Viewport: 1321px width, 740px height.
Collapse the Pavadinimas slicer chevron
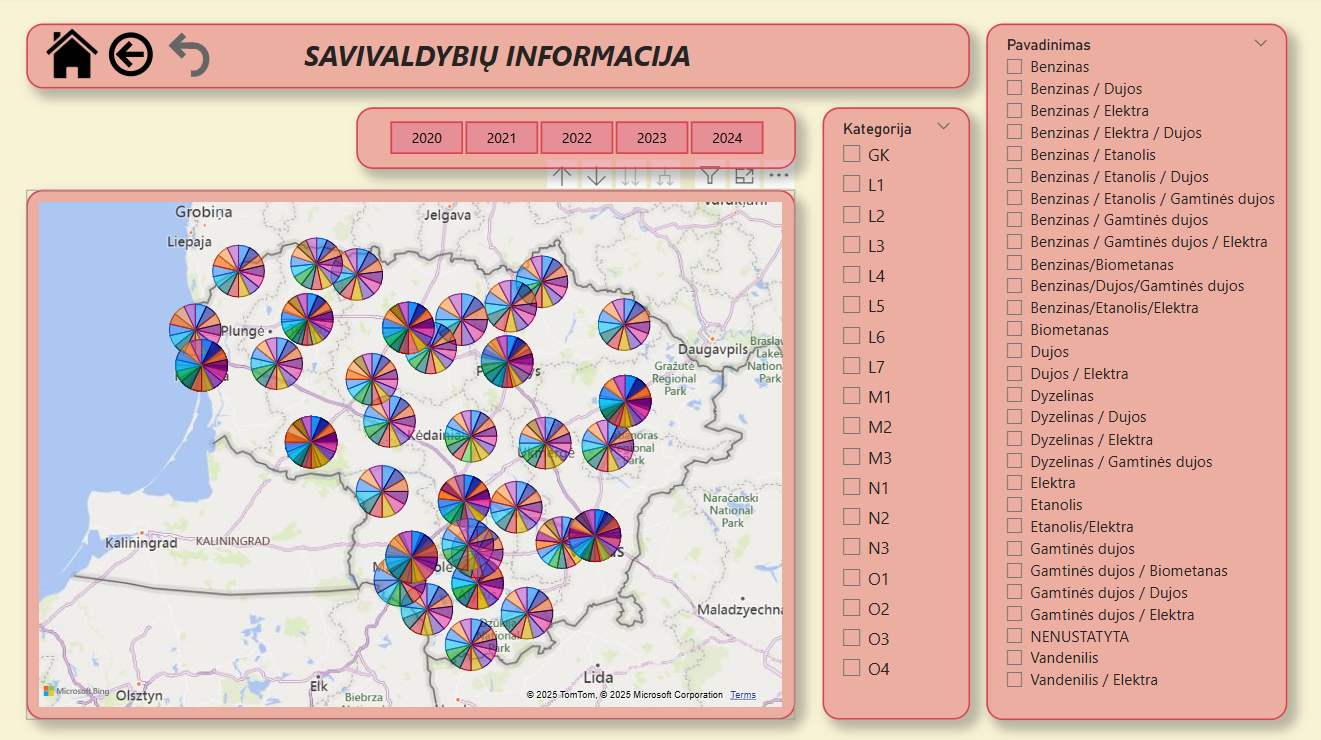(1261, 43)
